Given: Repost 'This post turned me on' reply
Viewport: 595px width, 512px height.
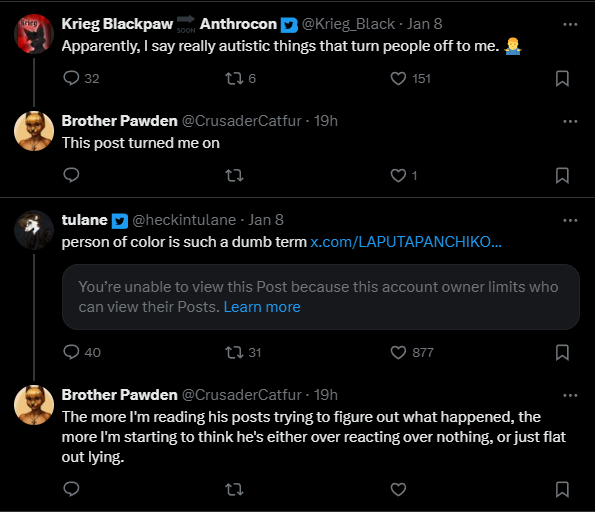Looking at the screenshot, I should click(x=234, y=176).
